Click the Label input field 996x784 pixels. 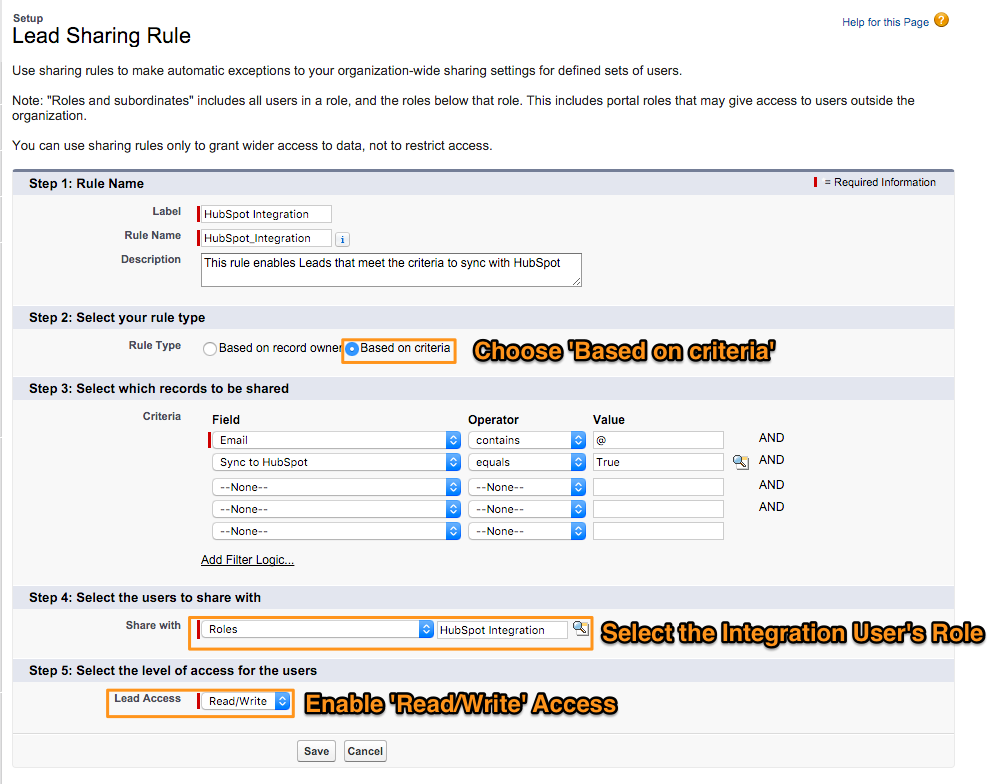pos(266,214)
